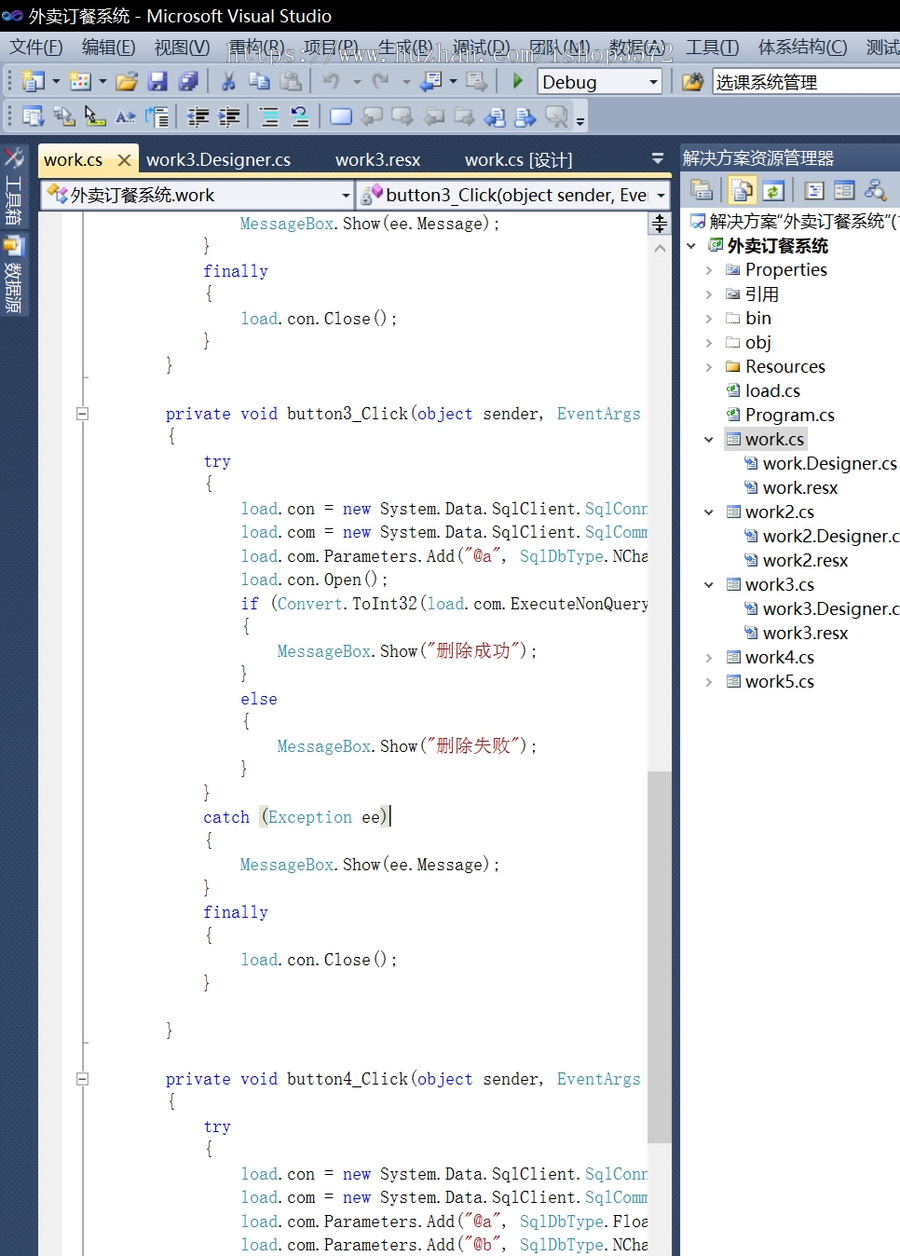900x1256 pixels.
Task: Click View Class Diagram icon
Action: click(876, 190)
